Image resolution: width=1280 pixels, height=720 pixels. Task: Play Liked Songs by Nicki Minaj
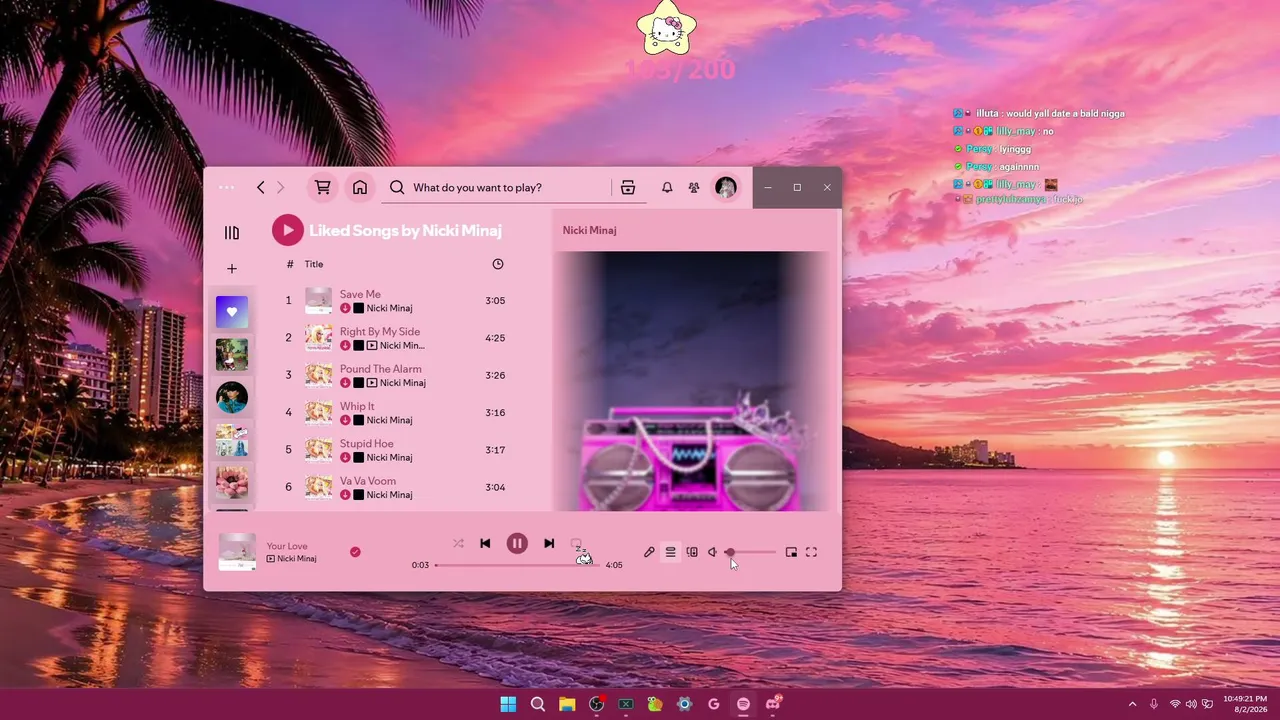tap(287, 230)
